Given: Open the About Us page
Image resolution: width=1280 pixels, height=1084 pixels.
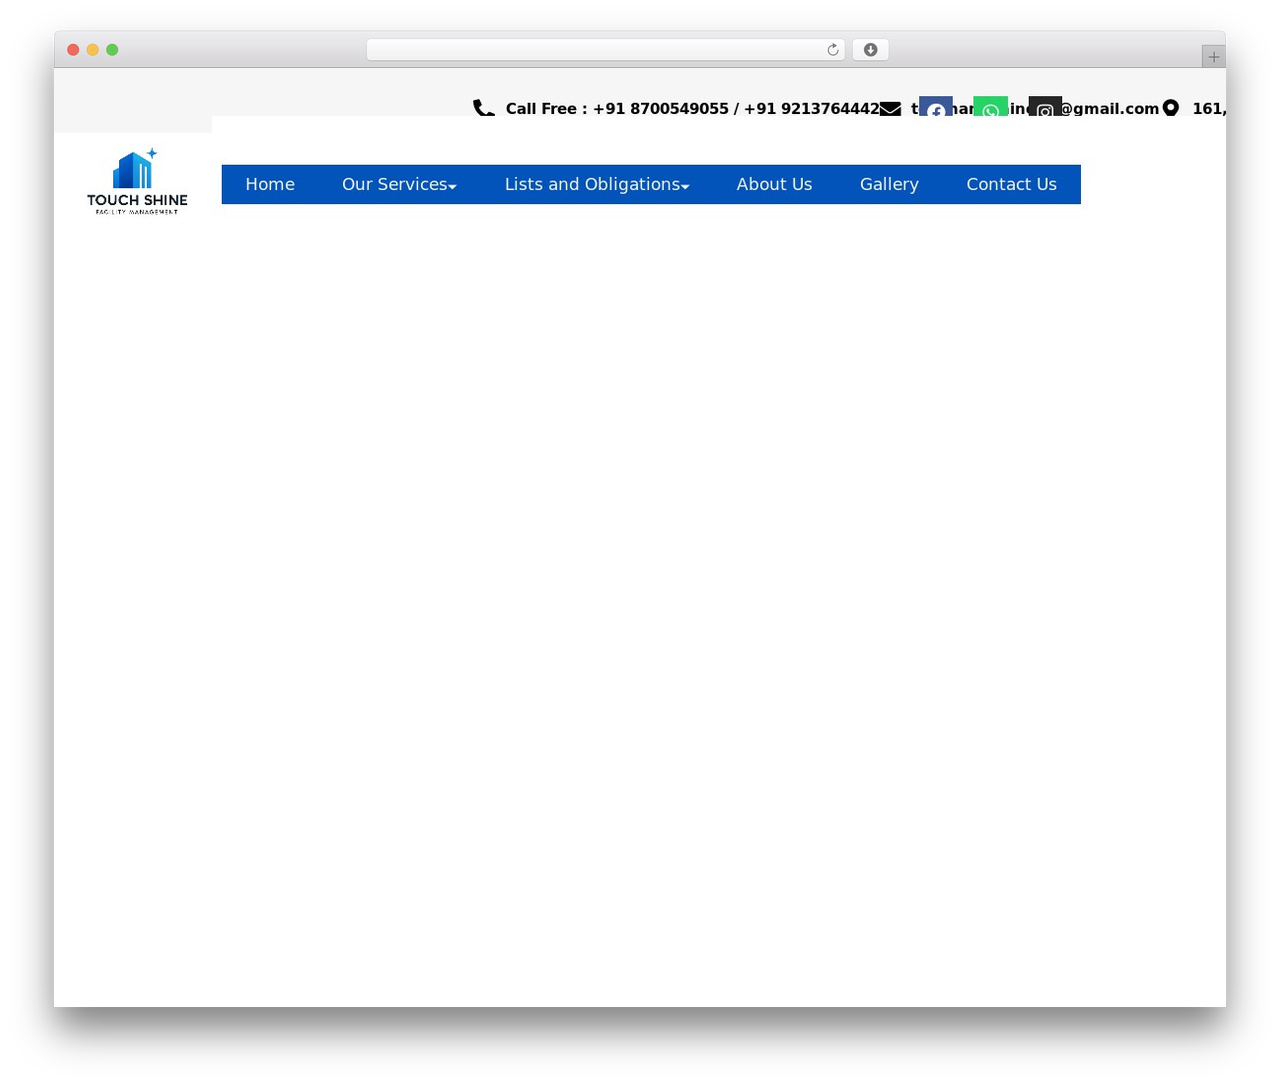Looking at the screenshot, I should [x=774, y=184].
